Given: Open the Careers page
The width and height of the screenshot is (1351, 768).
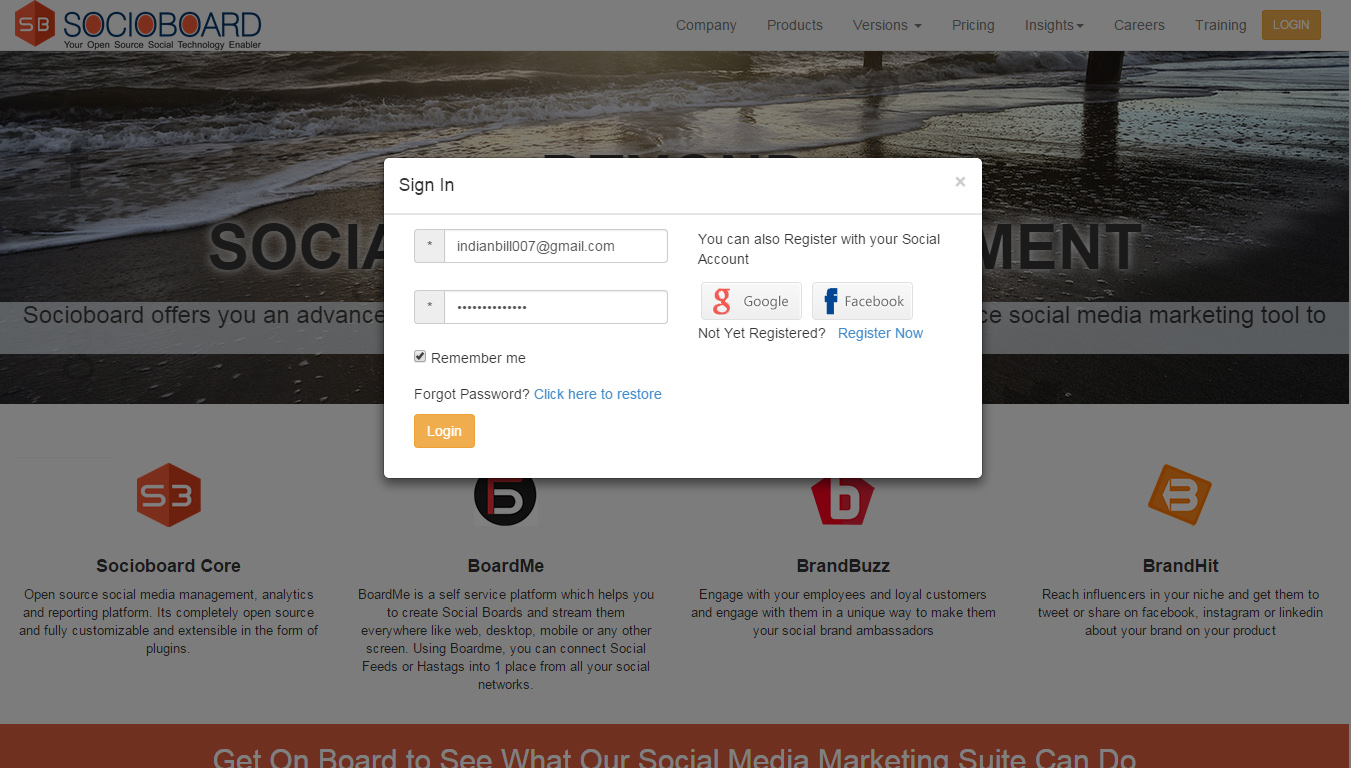Looking at the screenshot, I should coord(1139,25).
